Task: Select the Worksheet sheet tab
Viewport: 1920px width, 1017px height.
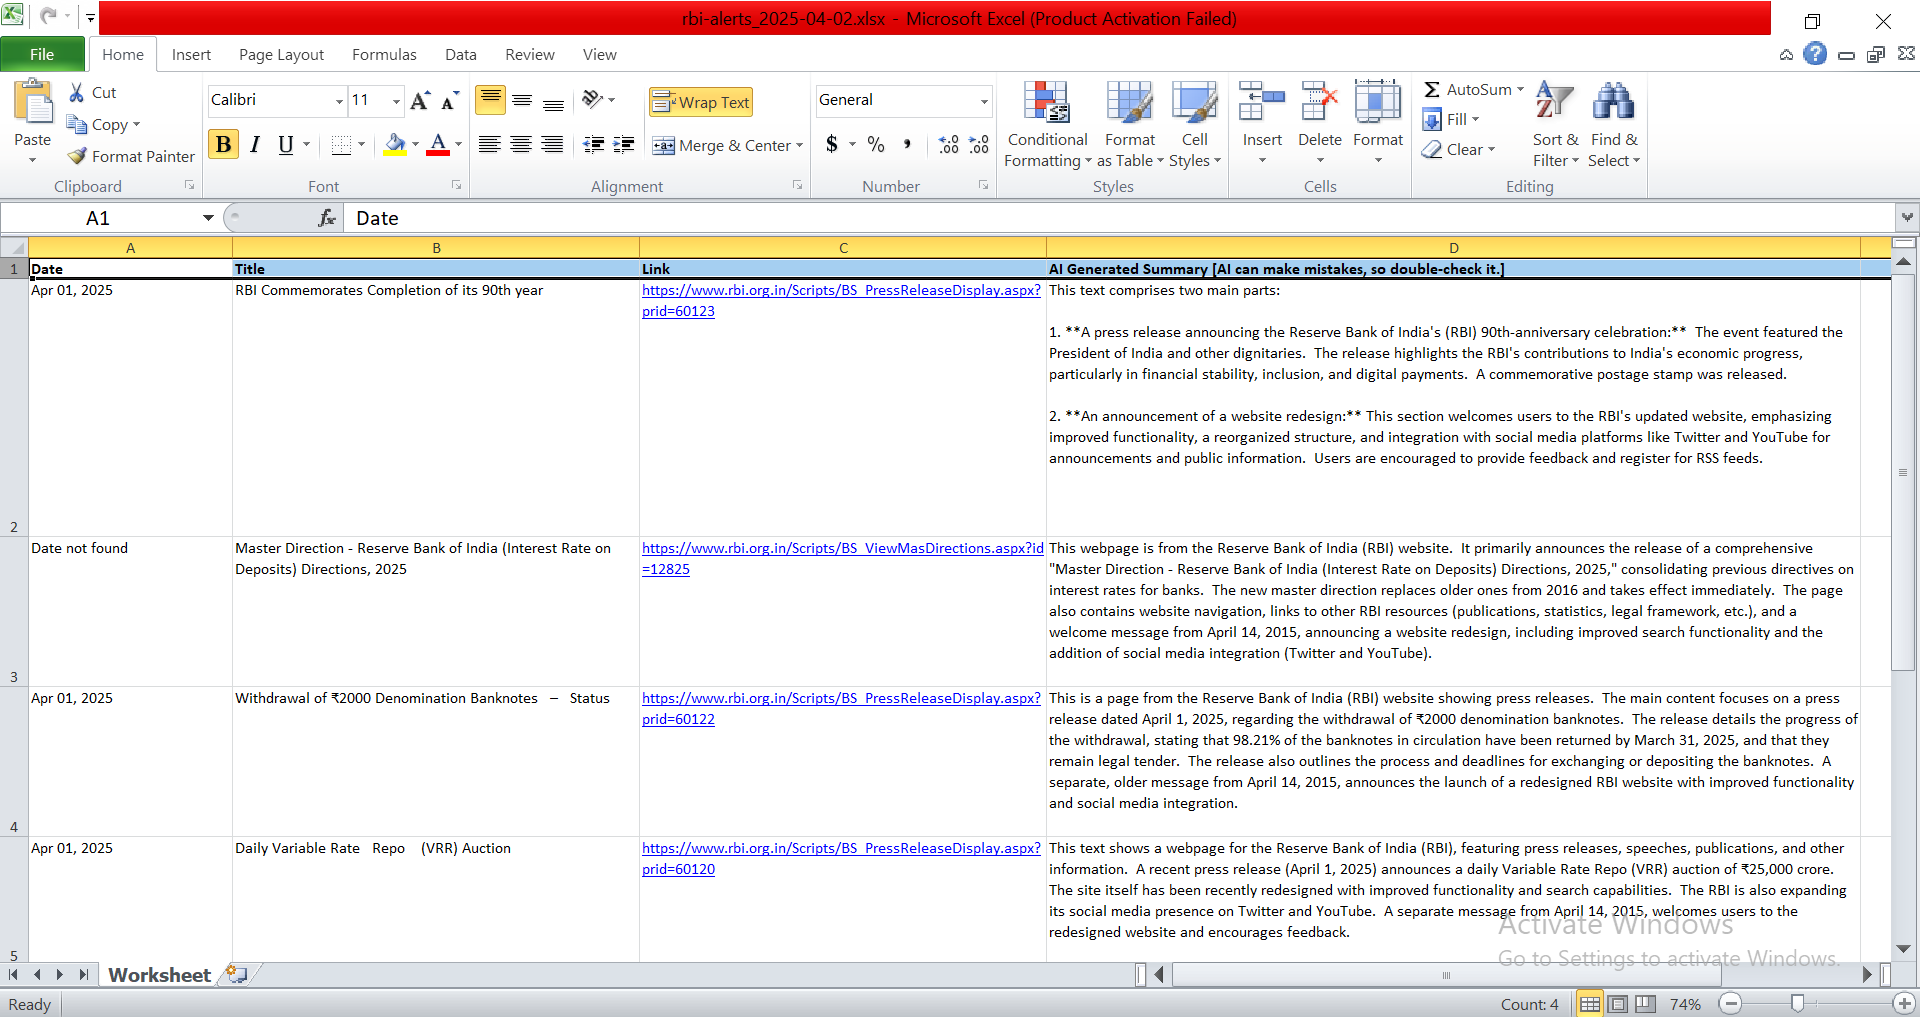Action: [x=159, y=974]
